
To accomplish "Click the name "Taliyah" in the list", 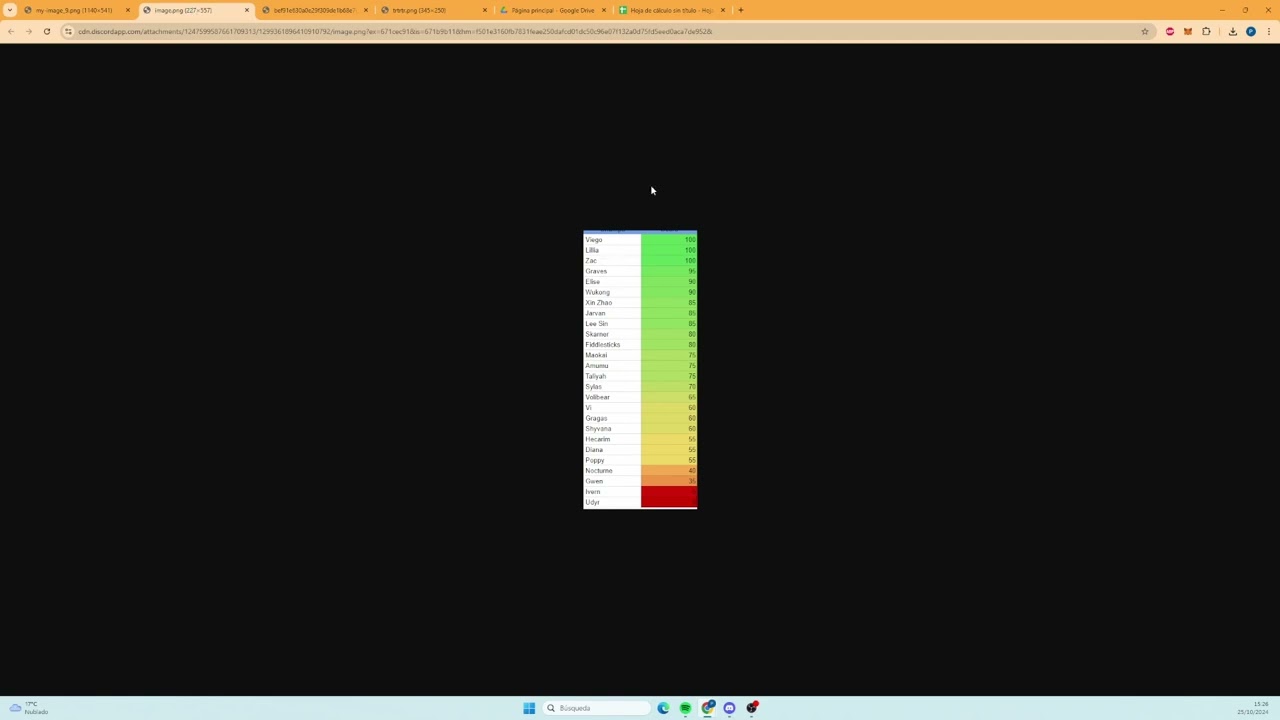I will pyautogui.click(x=596, y=376).
